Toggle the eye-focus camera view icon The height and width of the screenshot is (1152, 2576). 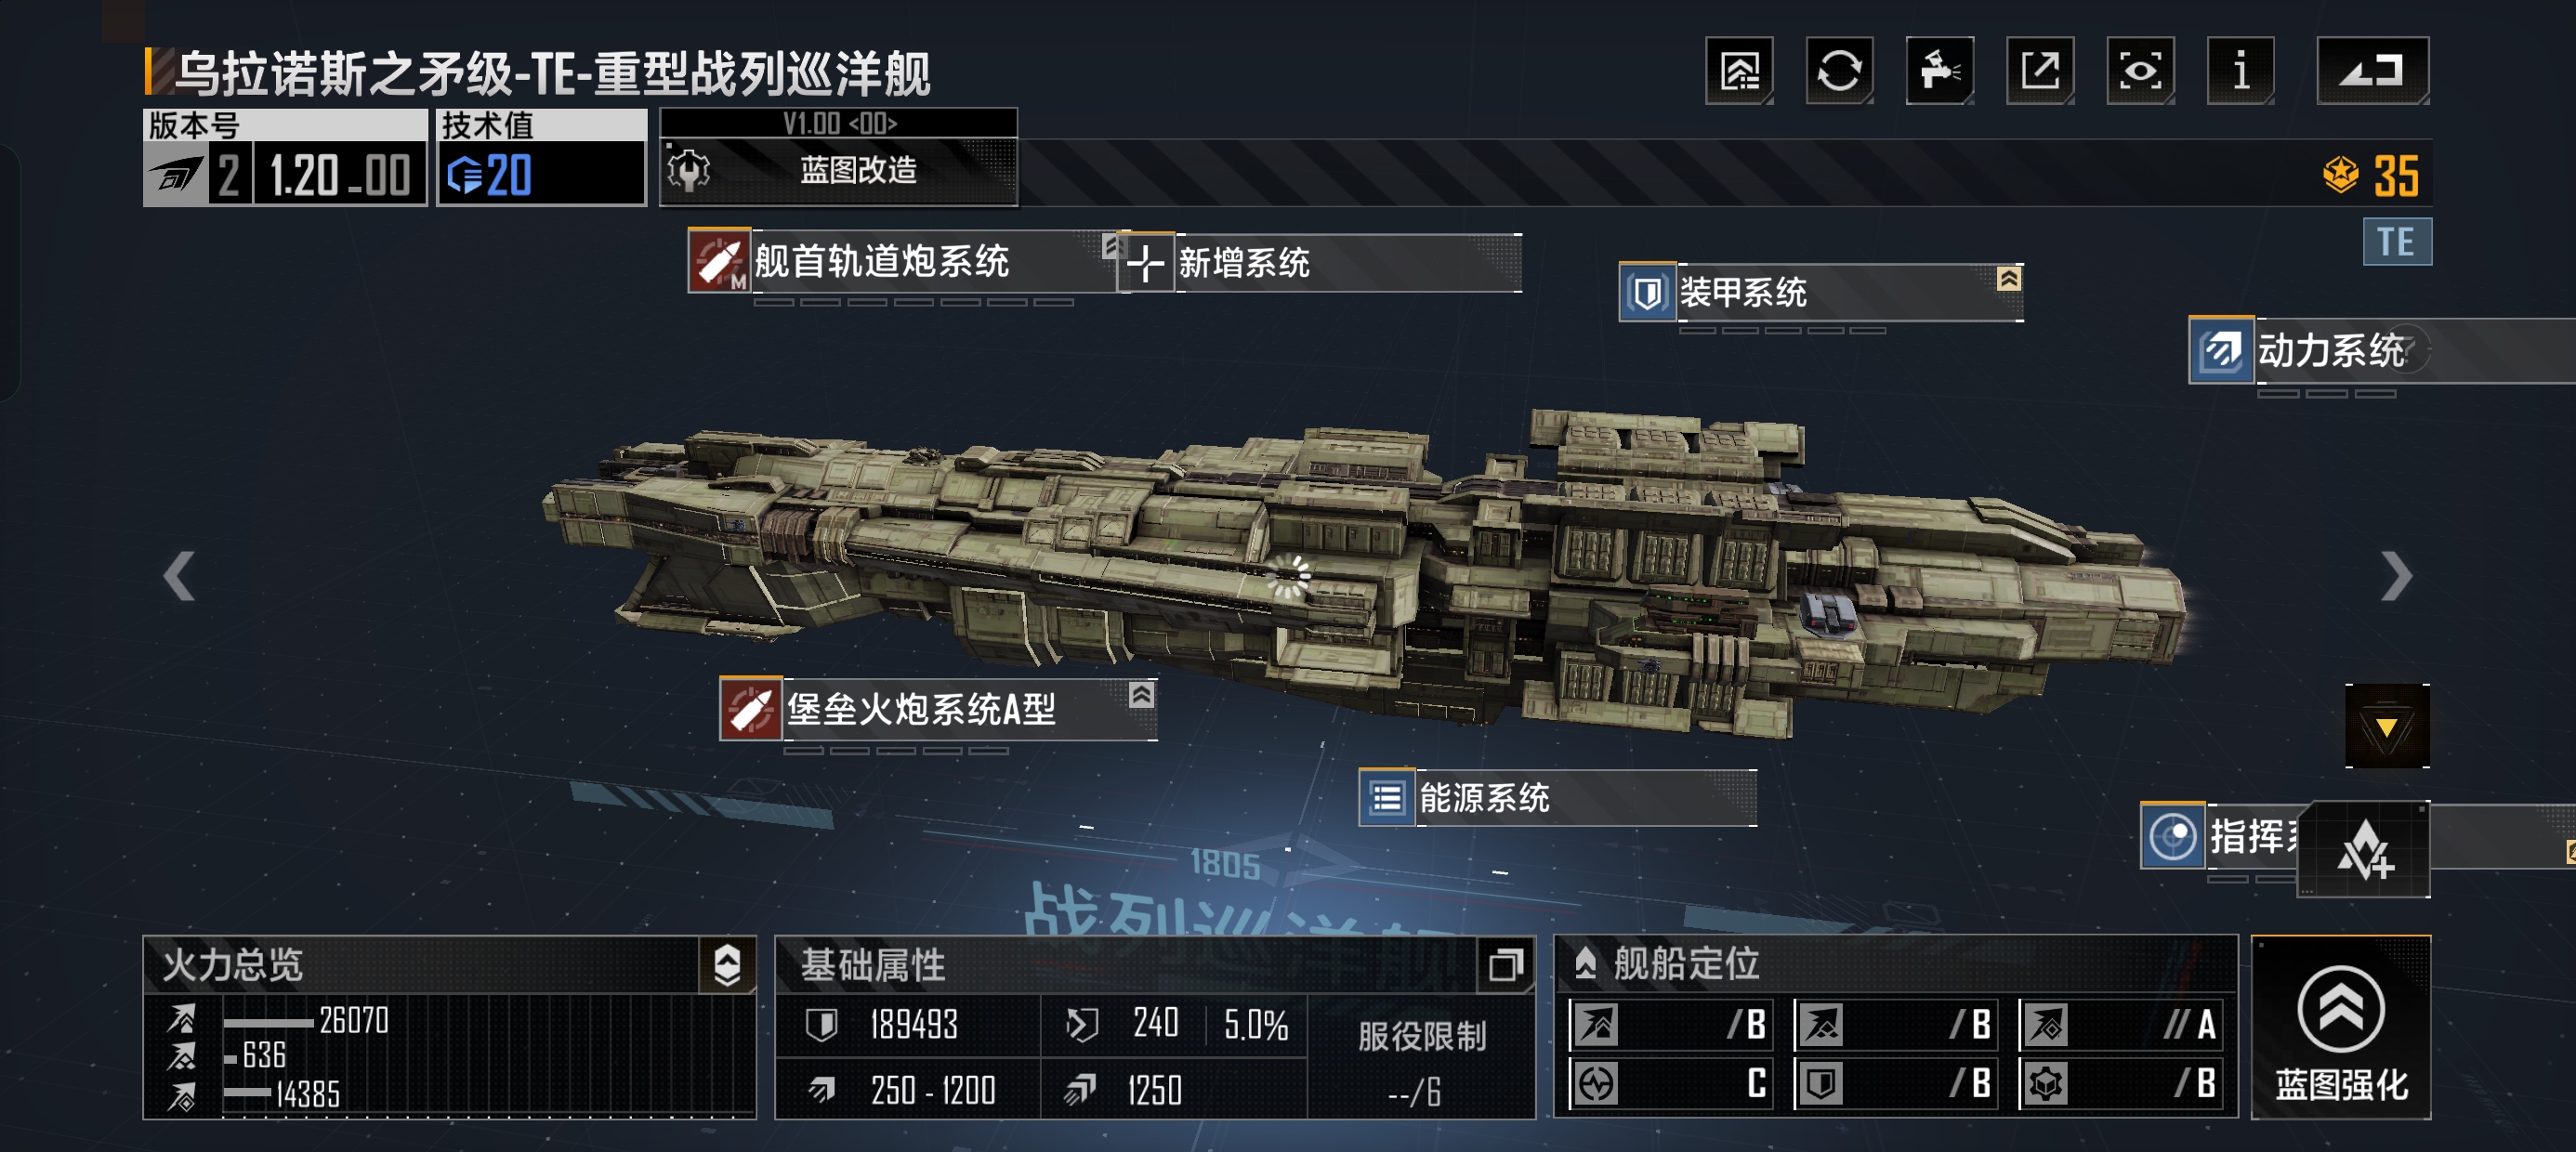click(x=2140, y=71)
